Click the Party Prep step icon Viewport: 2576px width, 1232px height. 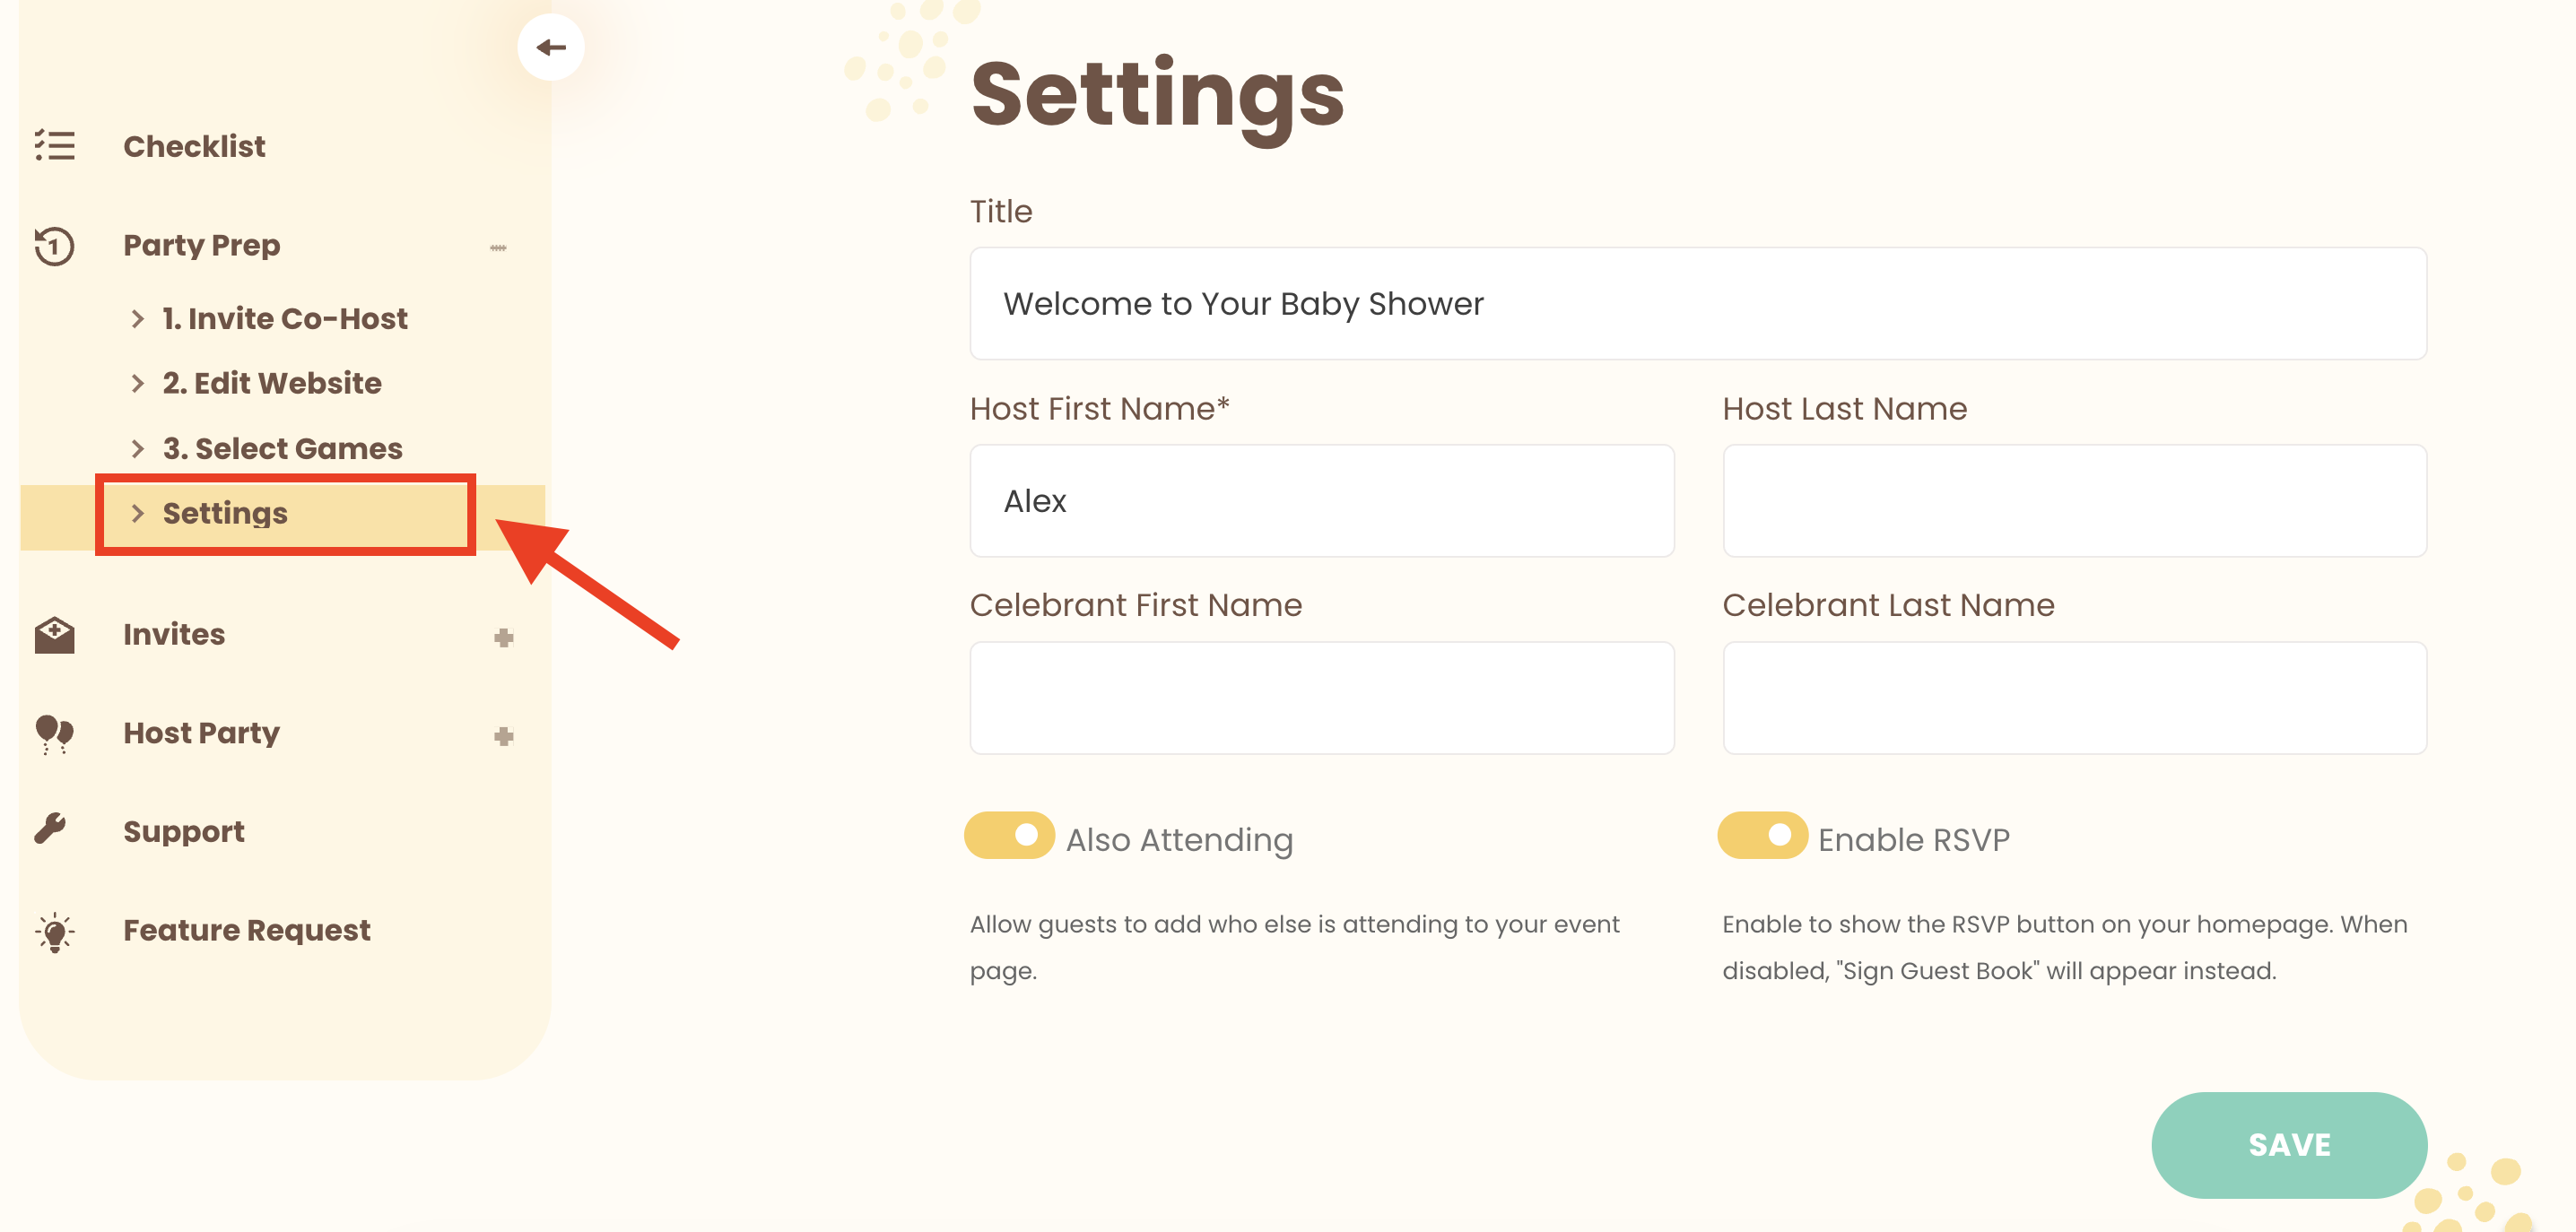coord(53,245)
